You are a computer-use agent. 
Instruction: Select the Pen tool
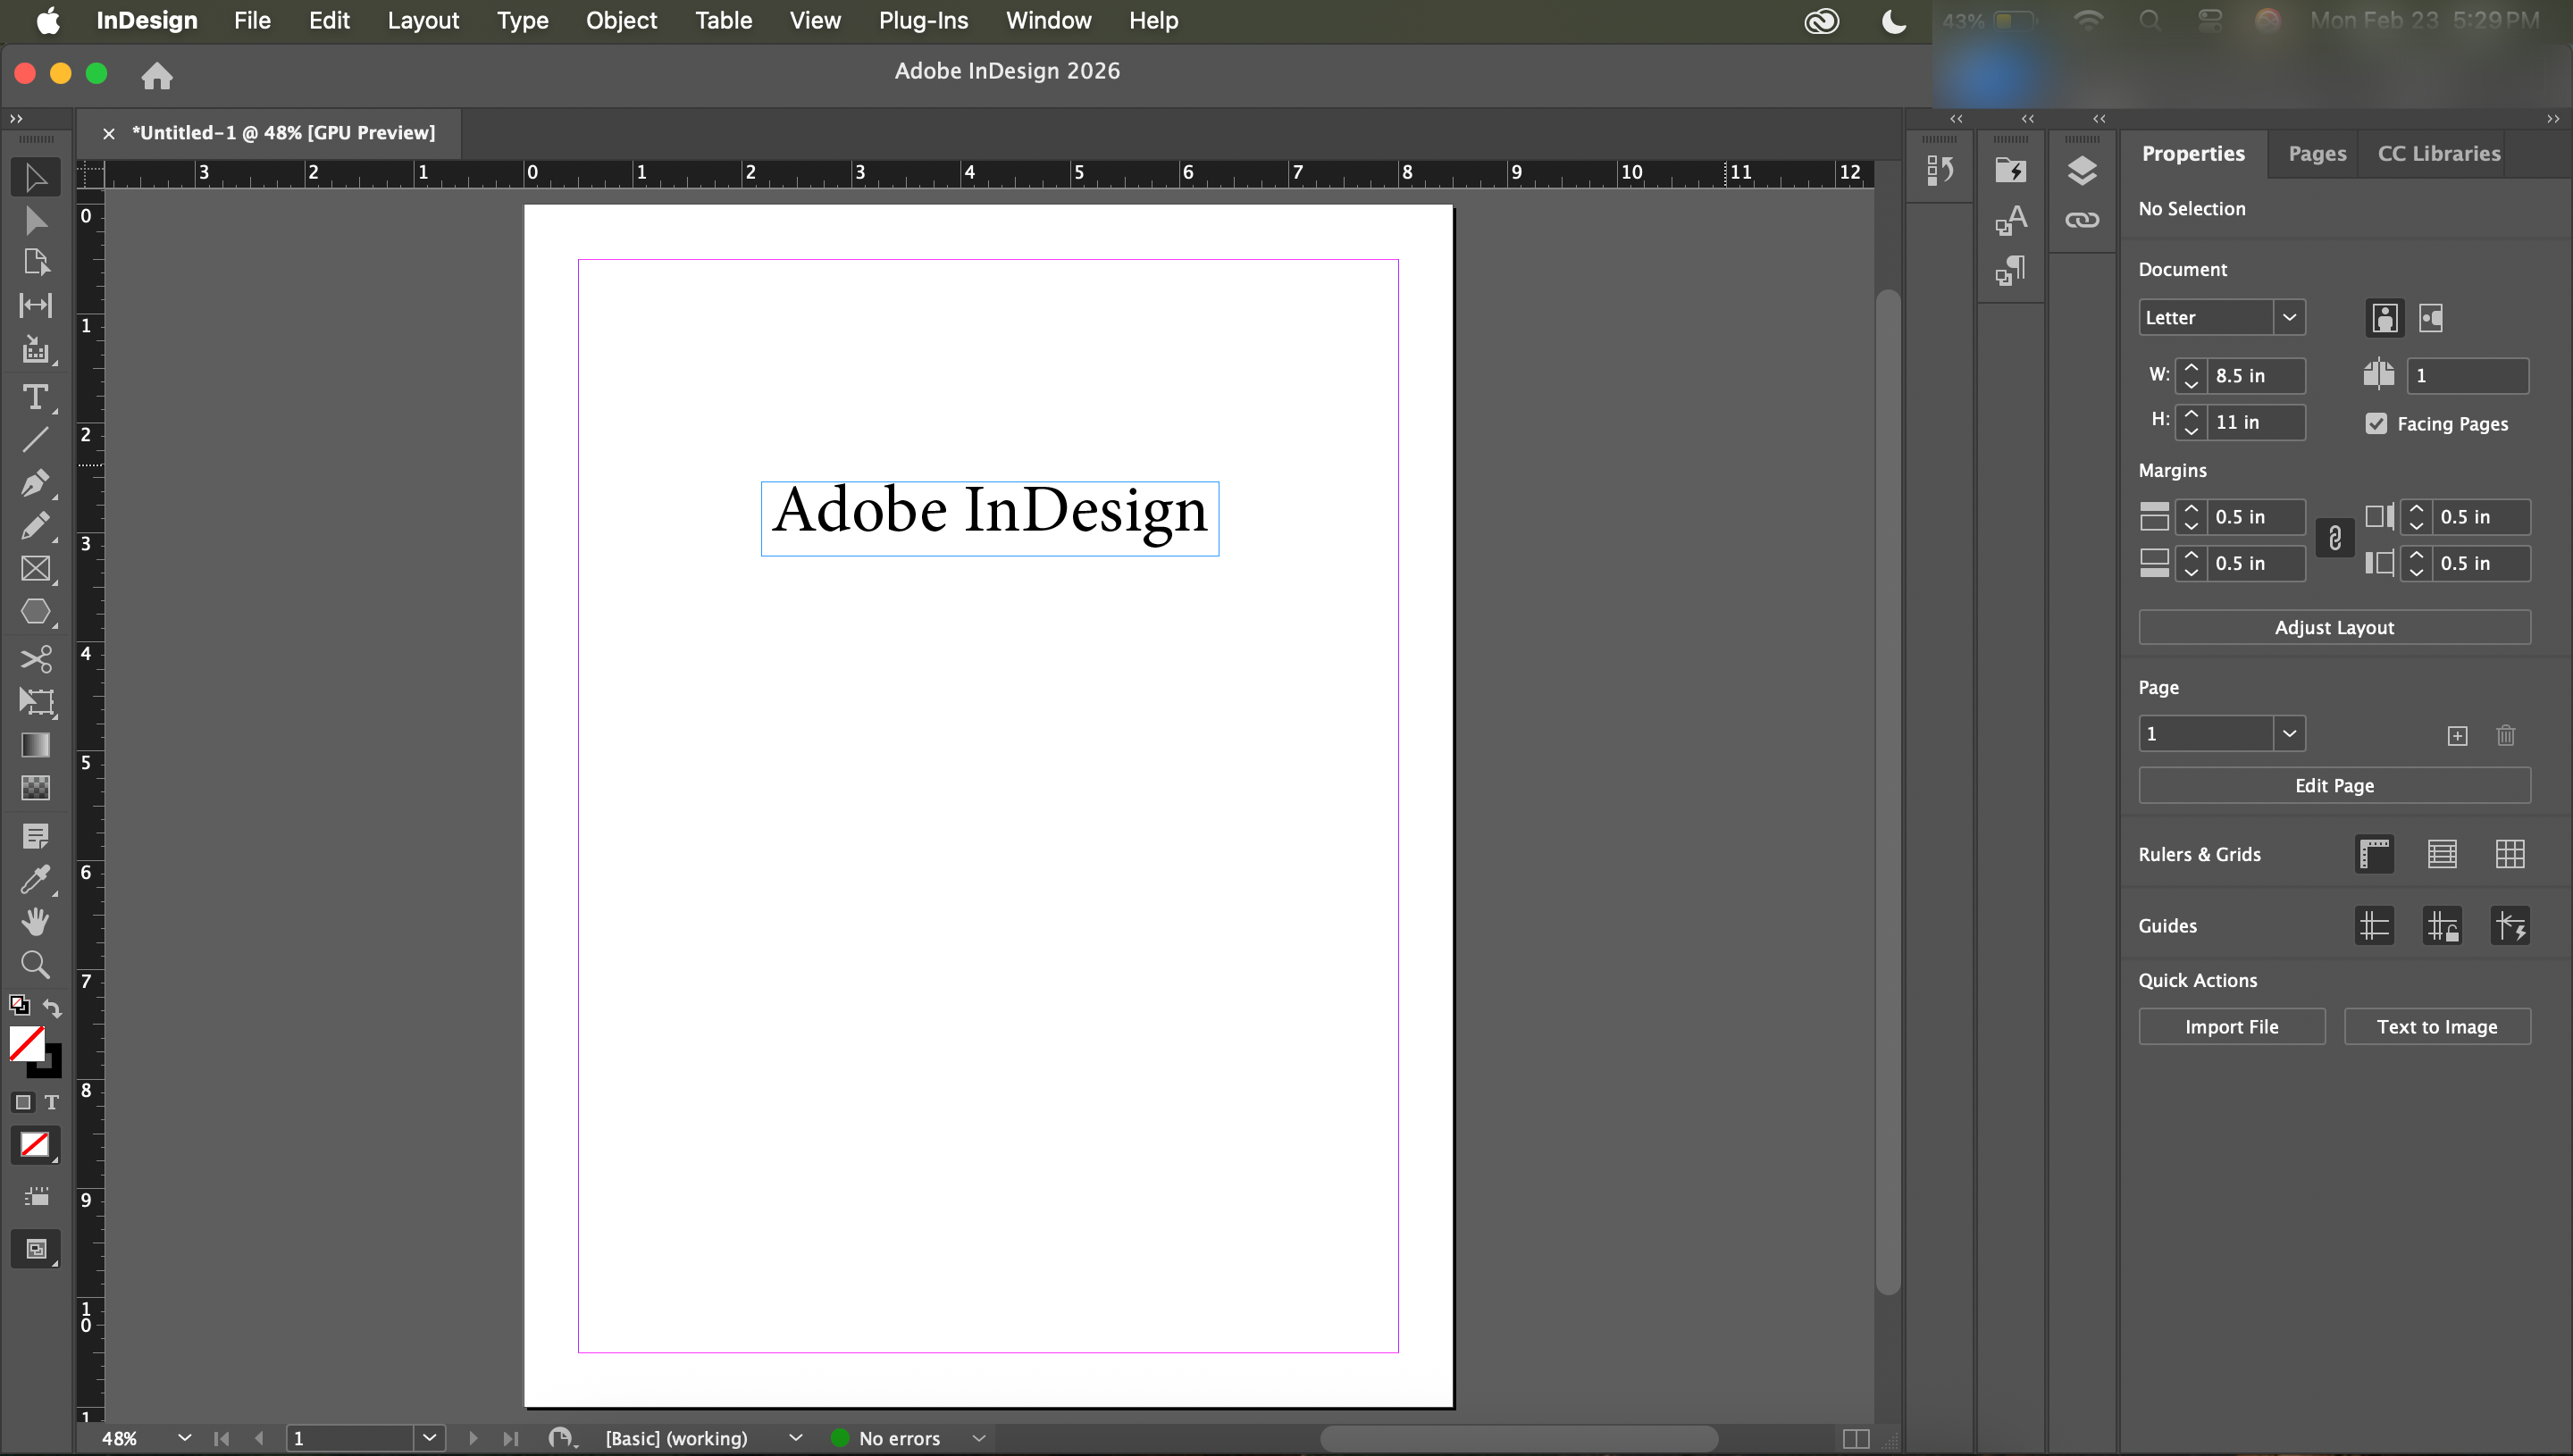pos(35,483)
